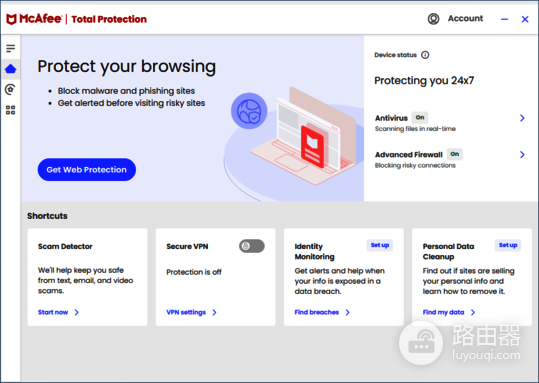Click the Shortcuts heading
539x383 pixels.
[x=47, y=216]
